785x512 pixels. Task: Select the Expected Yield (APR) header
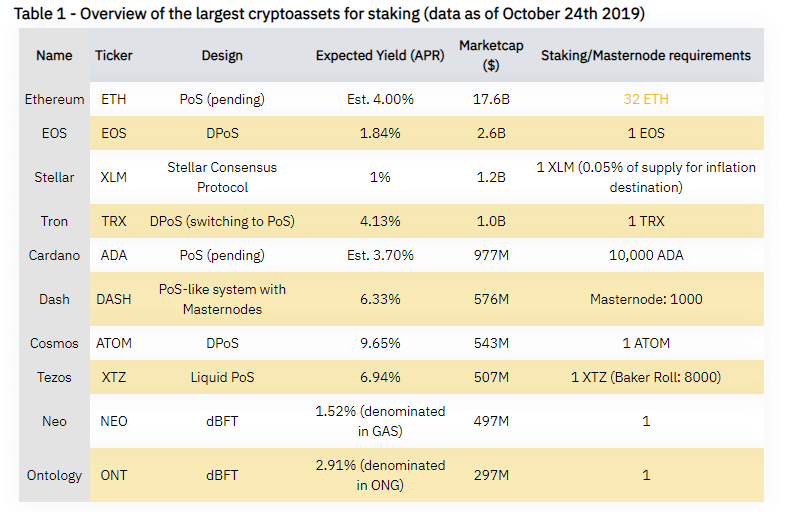pyautogui.click(x=380, y=55)
